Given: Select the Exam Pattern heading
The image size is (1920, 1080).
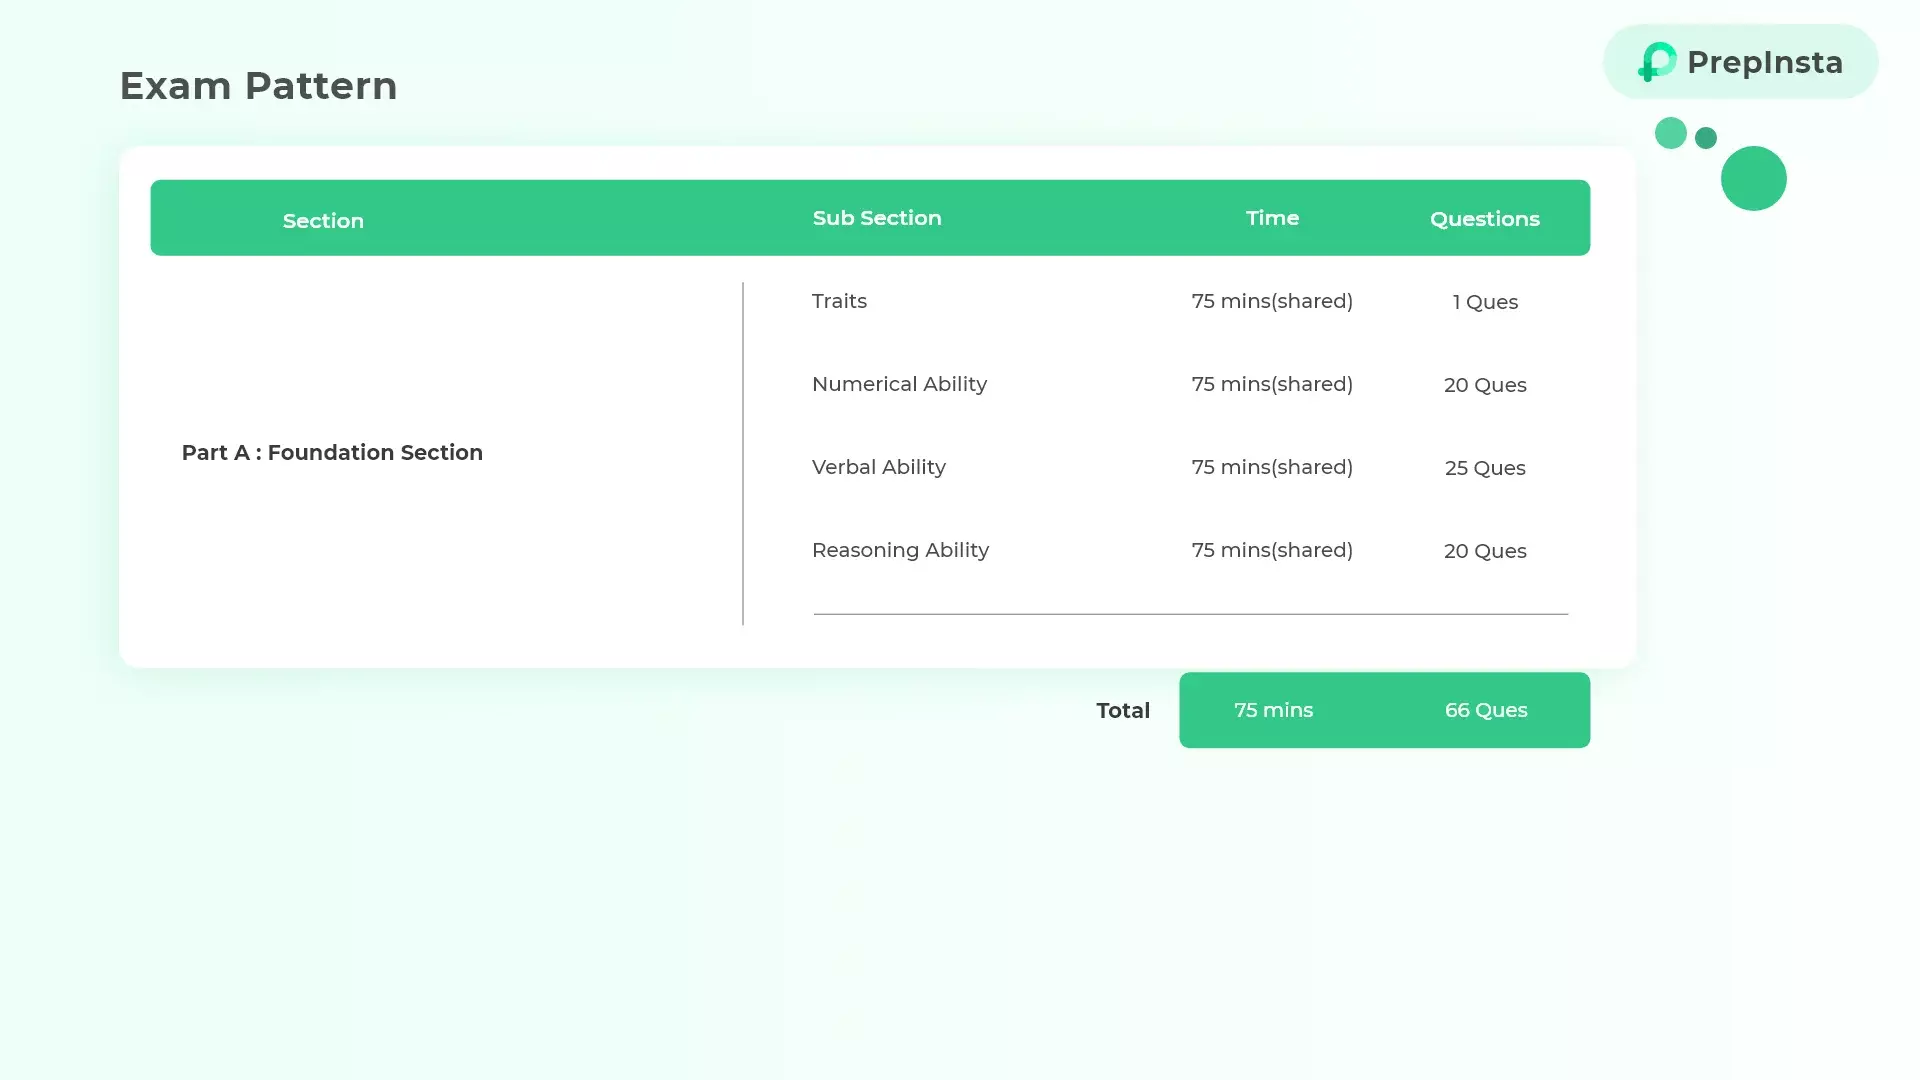Looking at the screenshot, I should pyautogui.click(x=259, y=86).
